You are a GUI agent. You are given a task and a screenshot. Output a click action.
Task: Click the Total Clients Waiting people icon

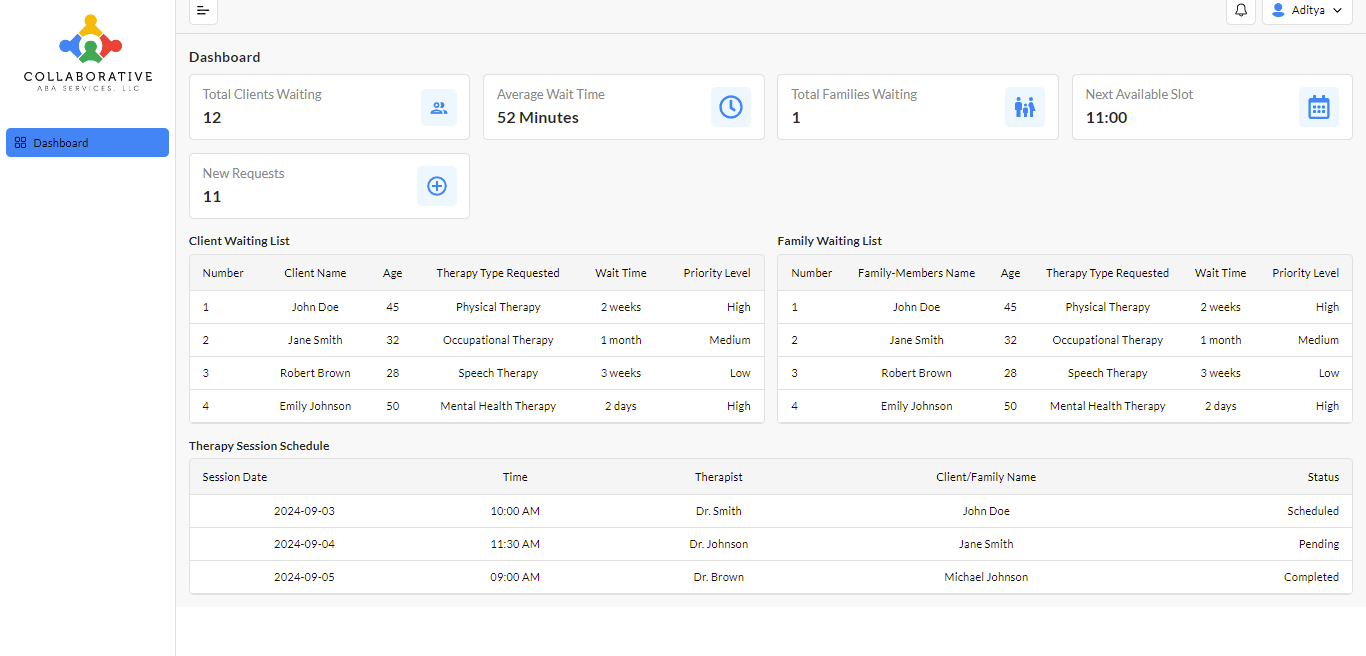438,107
